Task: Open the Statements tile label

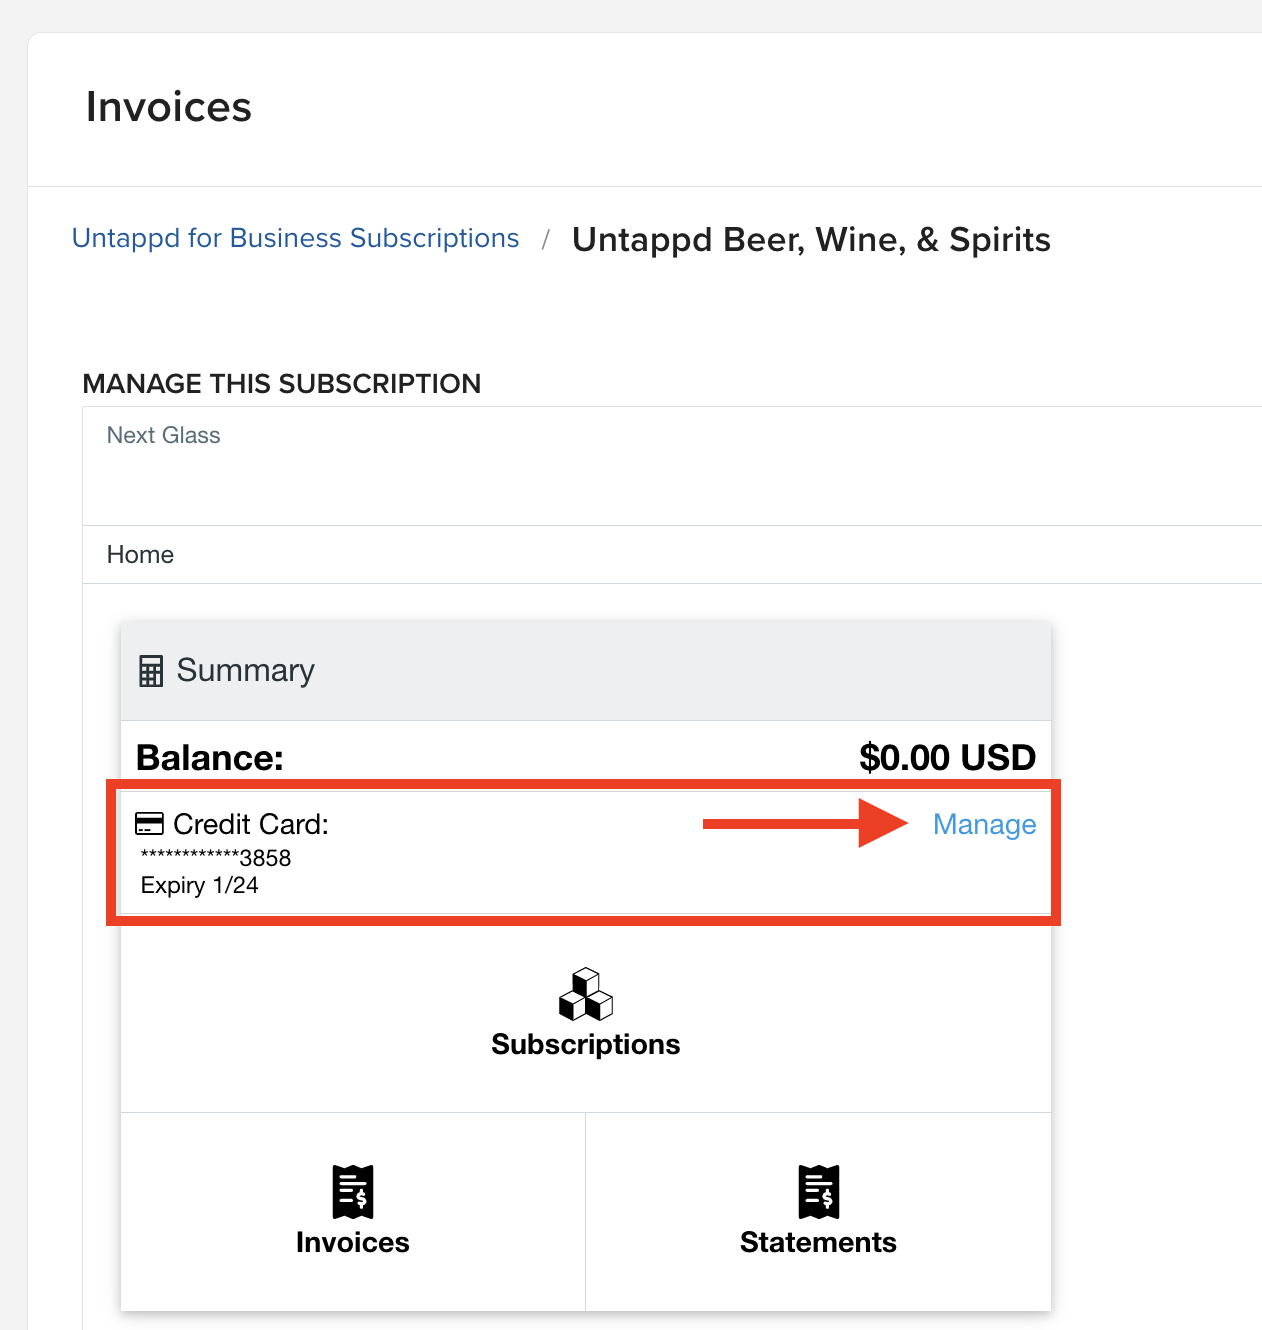Action: 819,1242
